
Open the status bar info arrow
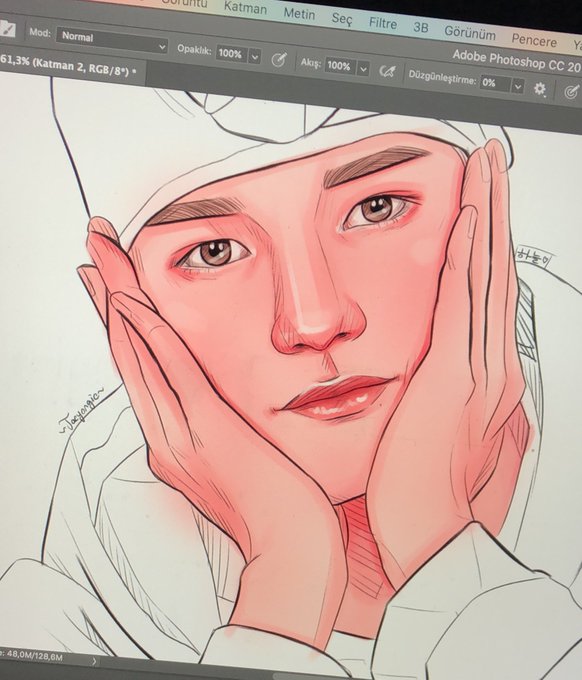coord(94,661)
